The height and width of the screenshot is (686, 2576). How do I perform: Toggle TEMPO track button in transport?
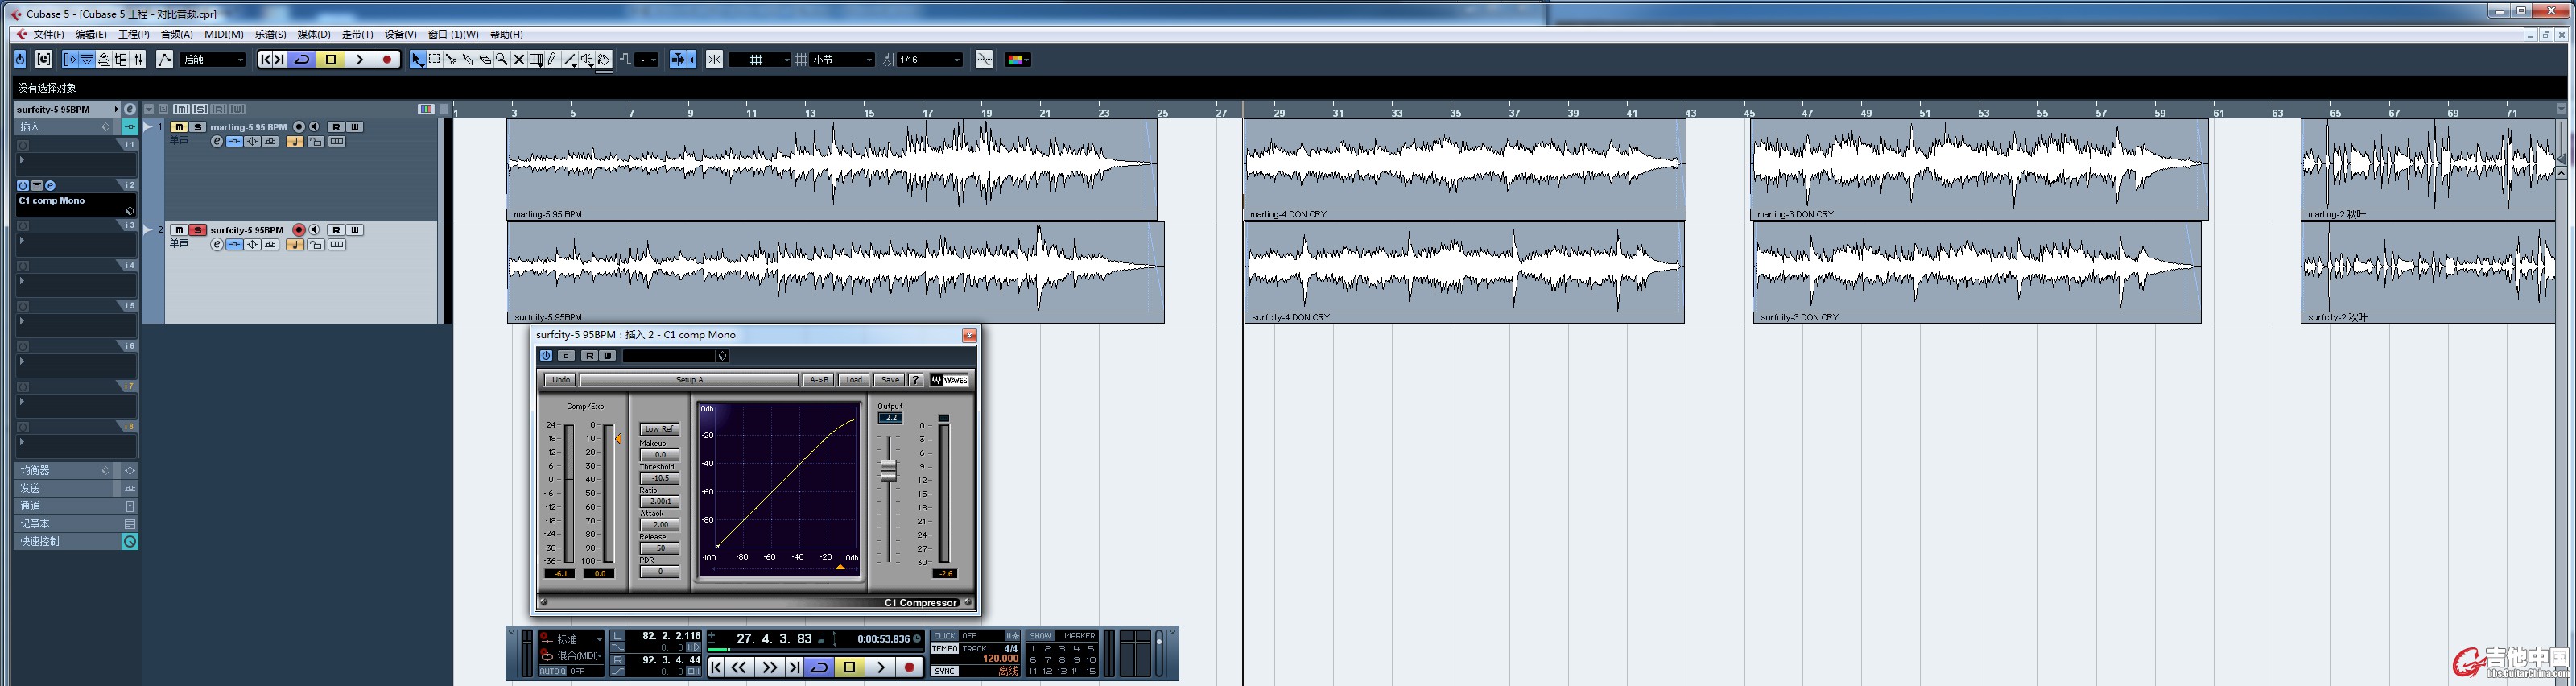point(944,649)
